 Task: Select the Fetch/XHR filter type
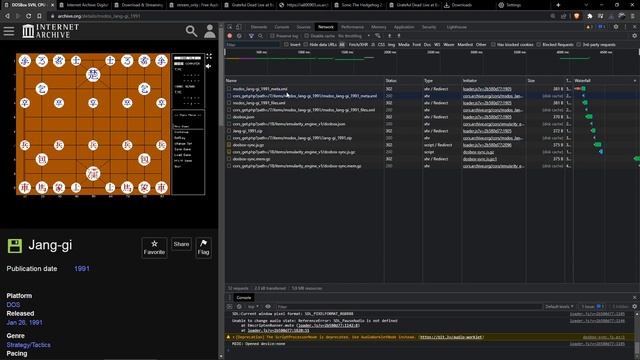coord(358,44)
